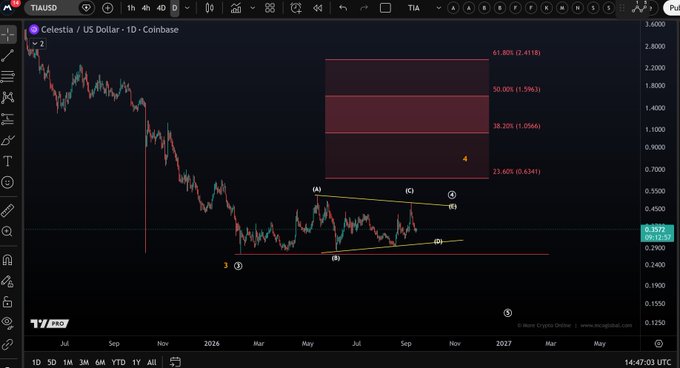Select the brush drawing tool
The width and height of the screenshot is (680, 368).
click(x=8, y=140)
